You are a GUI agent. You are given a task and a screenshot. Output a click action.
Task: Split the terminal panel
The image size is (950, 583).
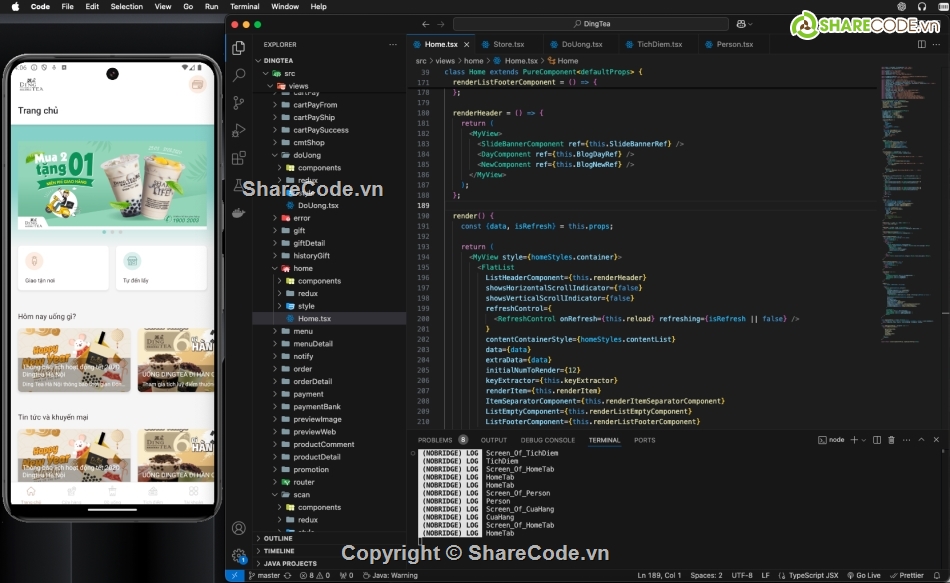click(x=877, y=440)
